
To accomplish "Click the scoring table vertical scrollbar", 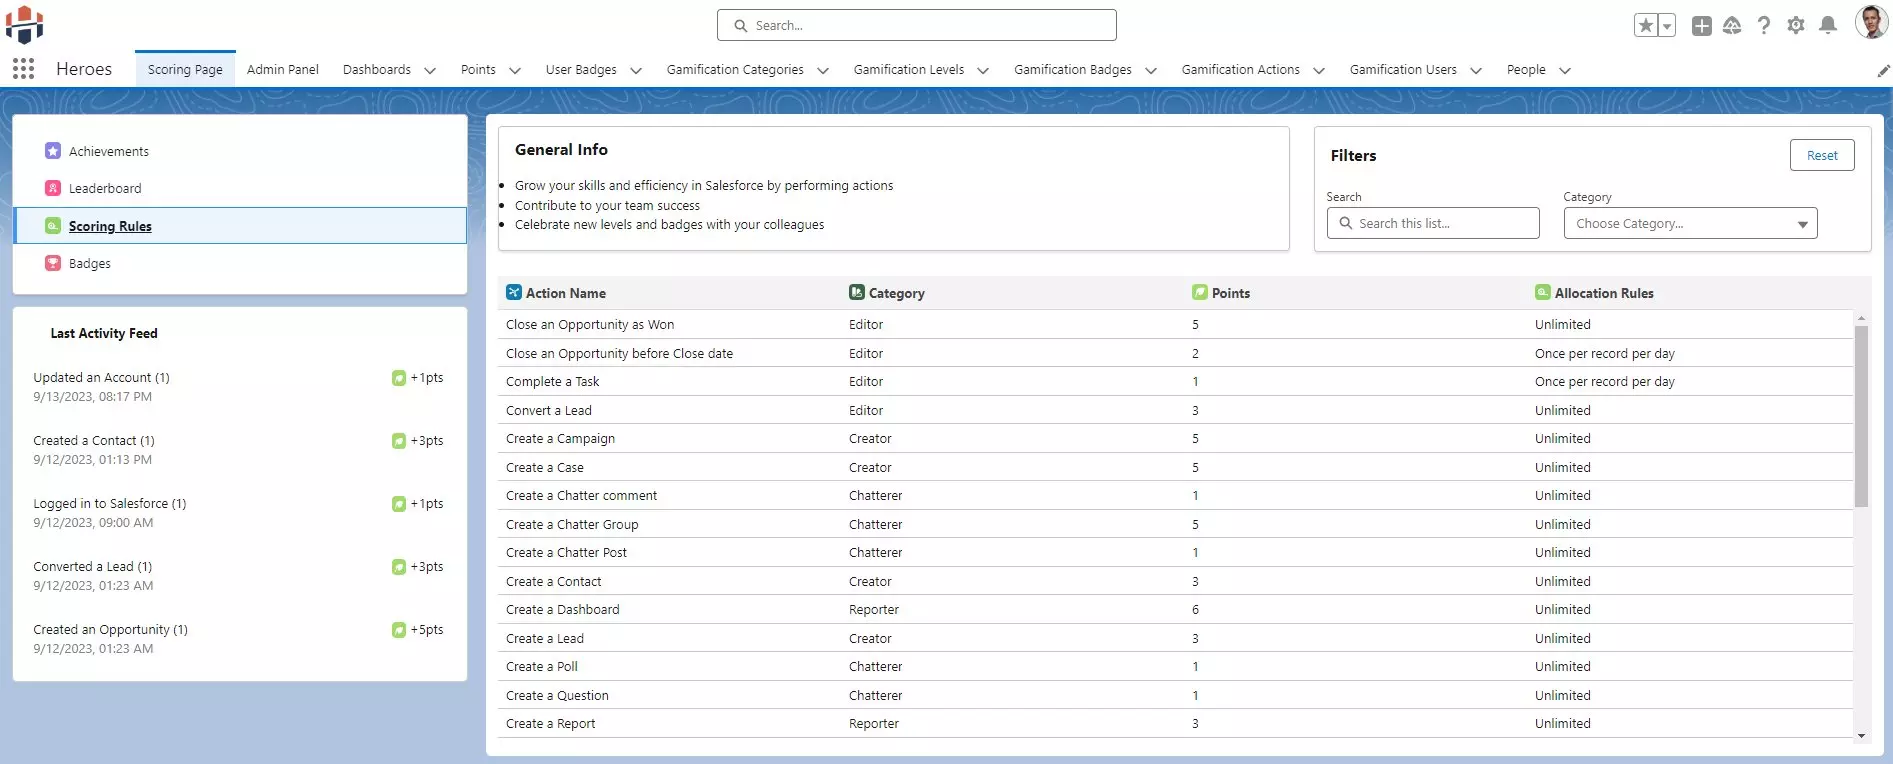I will click(1861, 416).
